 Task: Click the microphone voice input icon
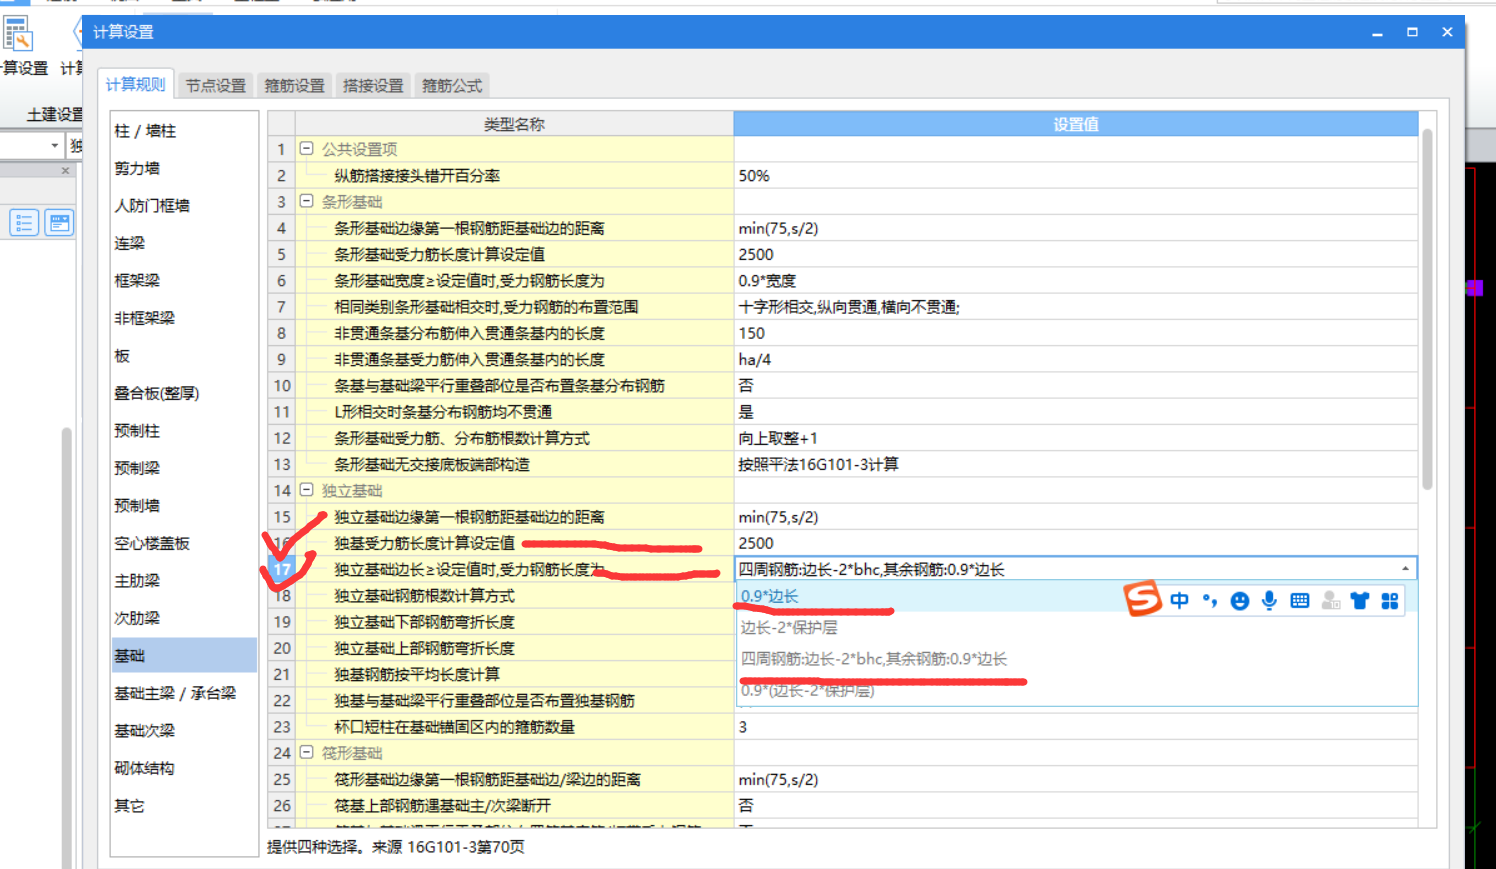1269,600
